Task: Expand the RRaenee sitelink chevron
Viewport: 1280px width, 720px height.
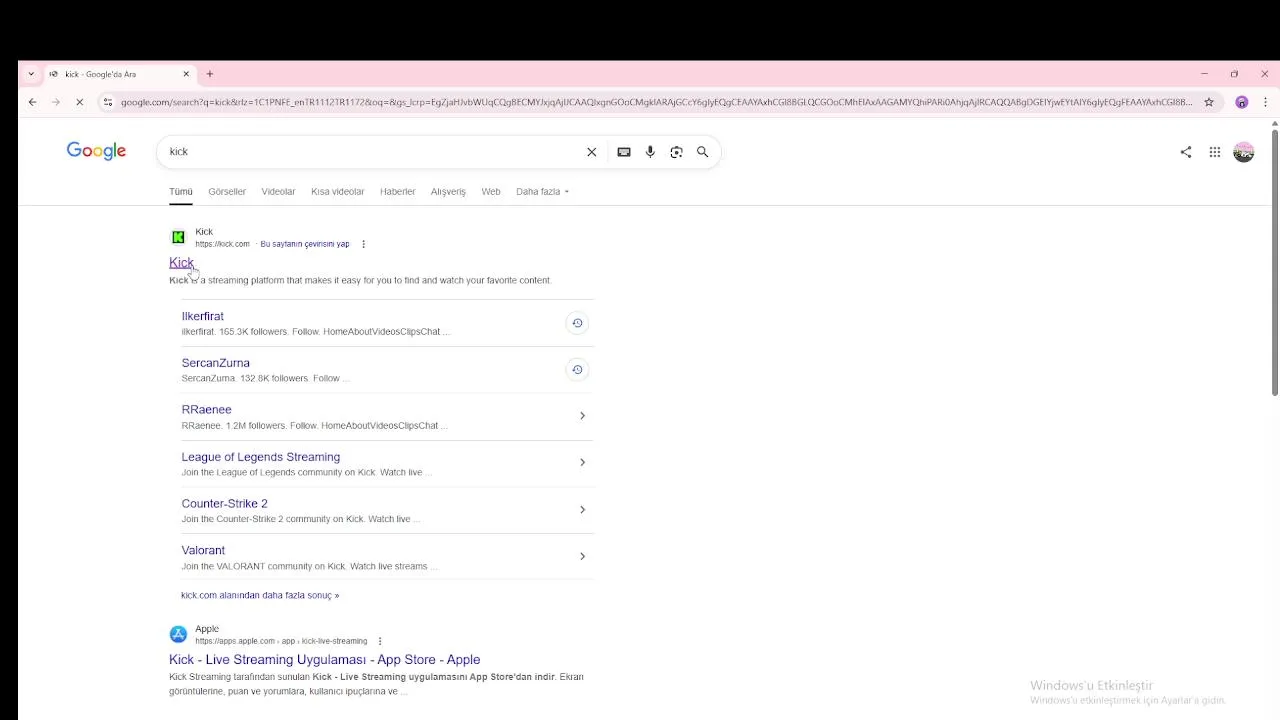Action: tap(582, 416)
